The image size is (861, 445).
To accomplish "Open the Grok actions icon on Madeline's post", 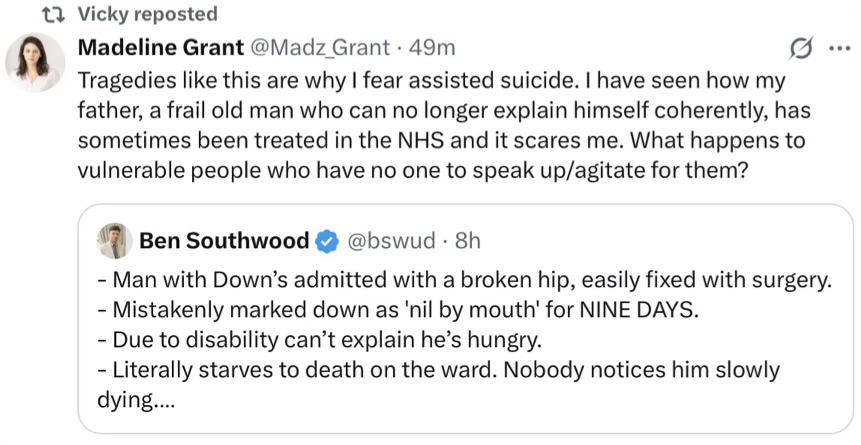I will 800,48.
